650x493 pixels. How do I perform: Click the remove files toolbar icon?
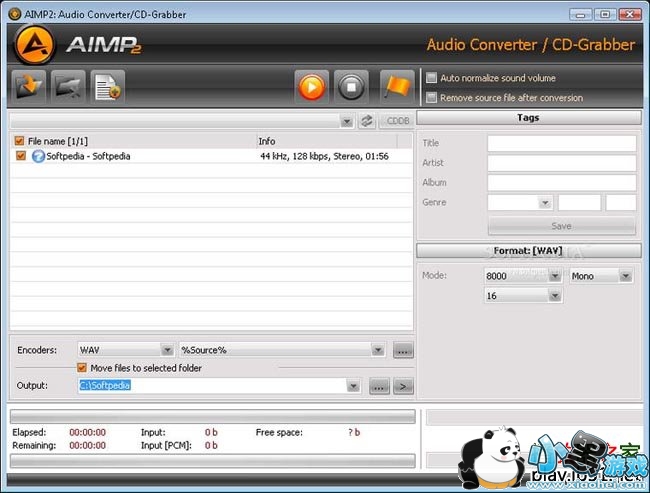(x=68, y=88)
